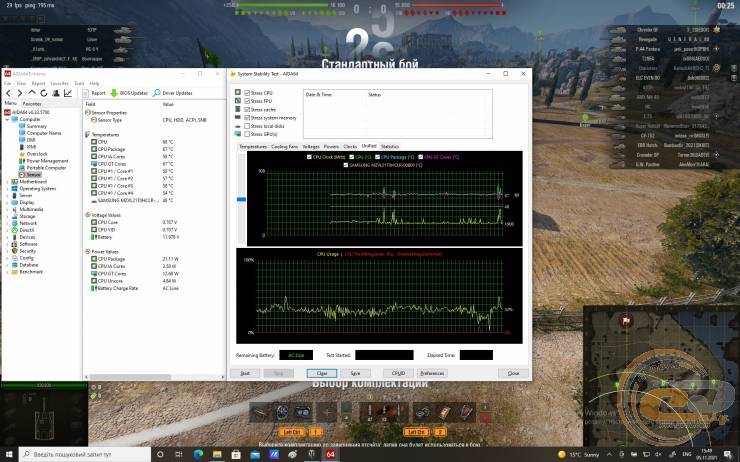Collapse the Computer tree node
The height and width of the screenshot is (462, 740).
click(x=7, y=119)
